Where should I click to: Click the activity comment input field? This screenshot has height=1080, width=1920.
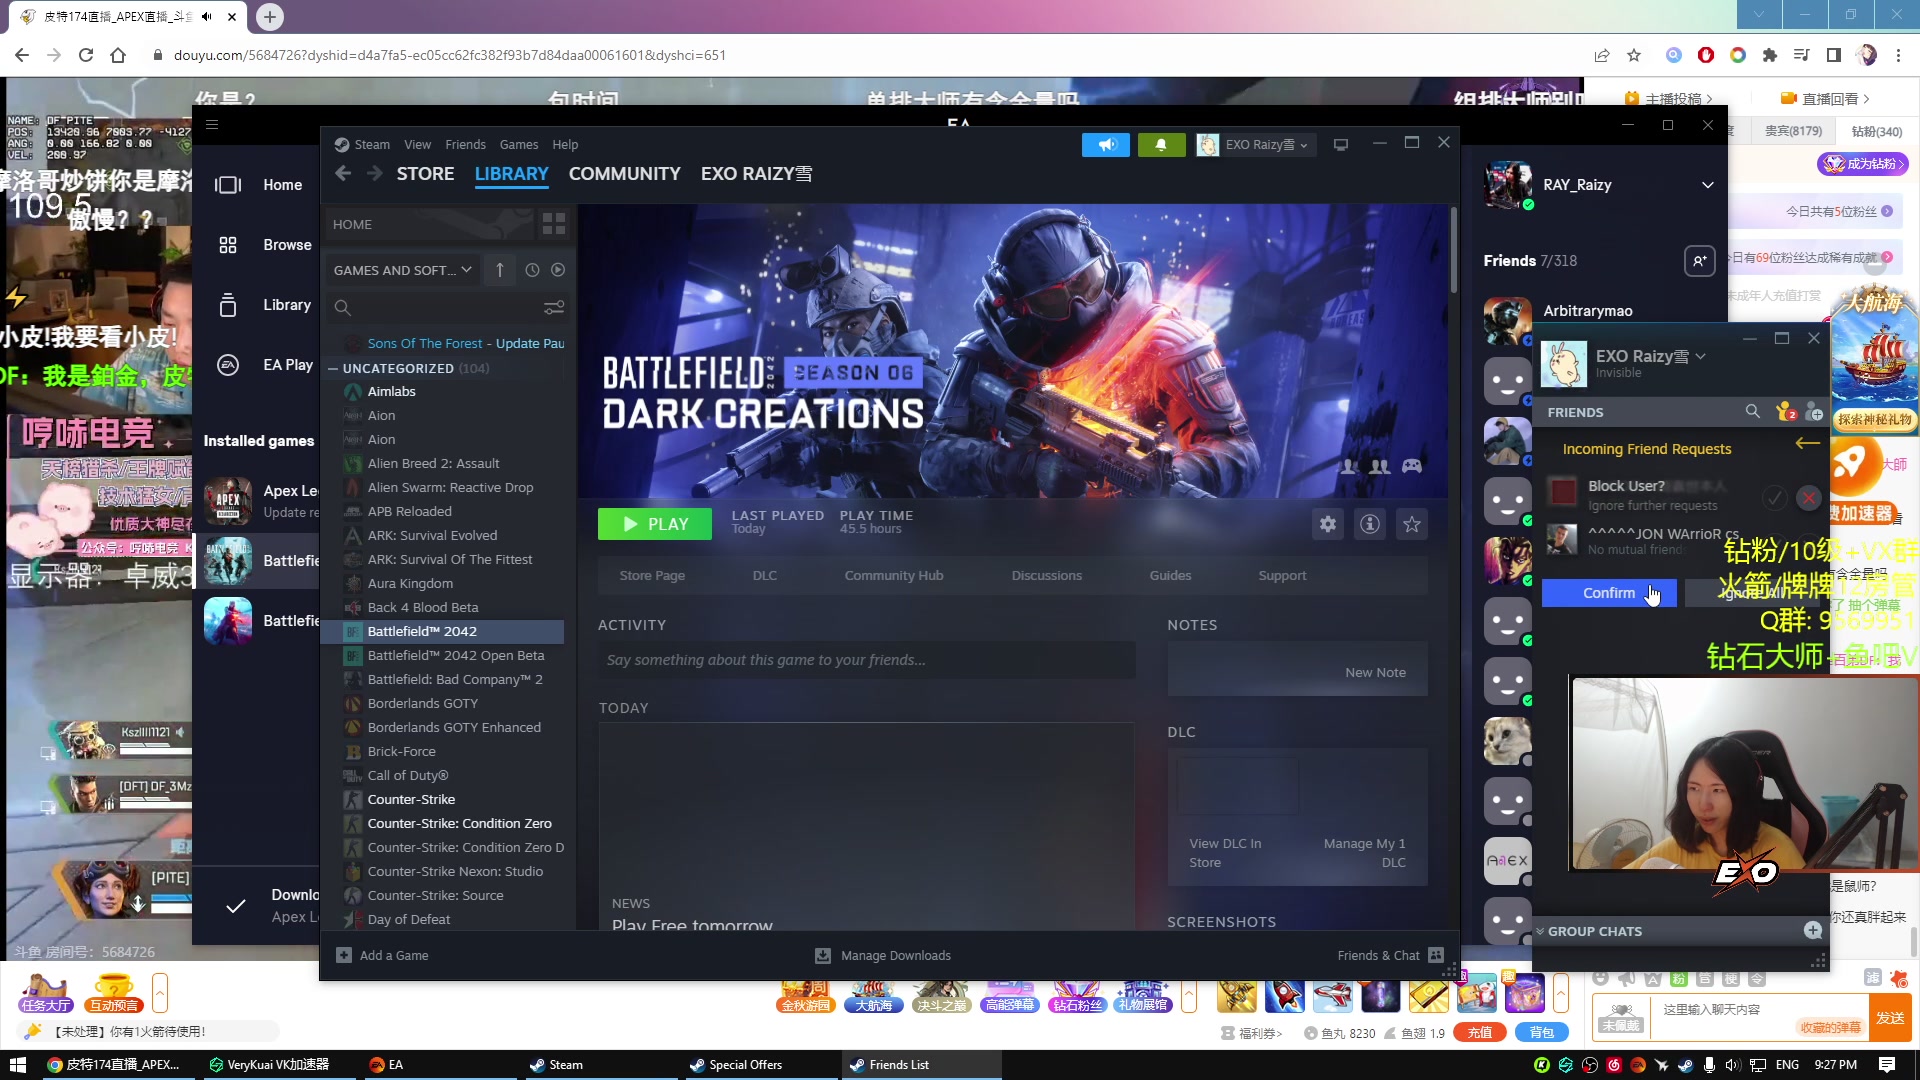pos(866,660)
